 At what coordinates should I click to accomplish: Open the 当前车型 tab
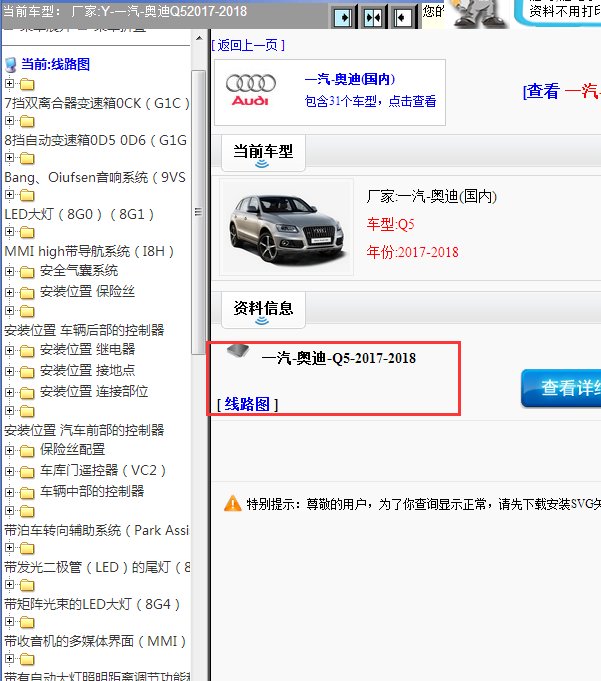pos(263,152)
